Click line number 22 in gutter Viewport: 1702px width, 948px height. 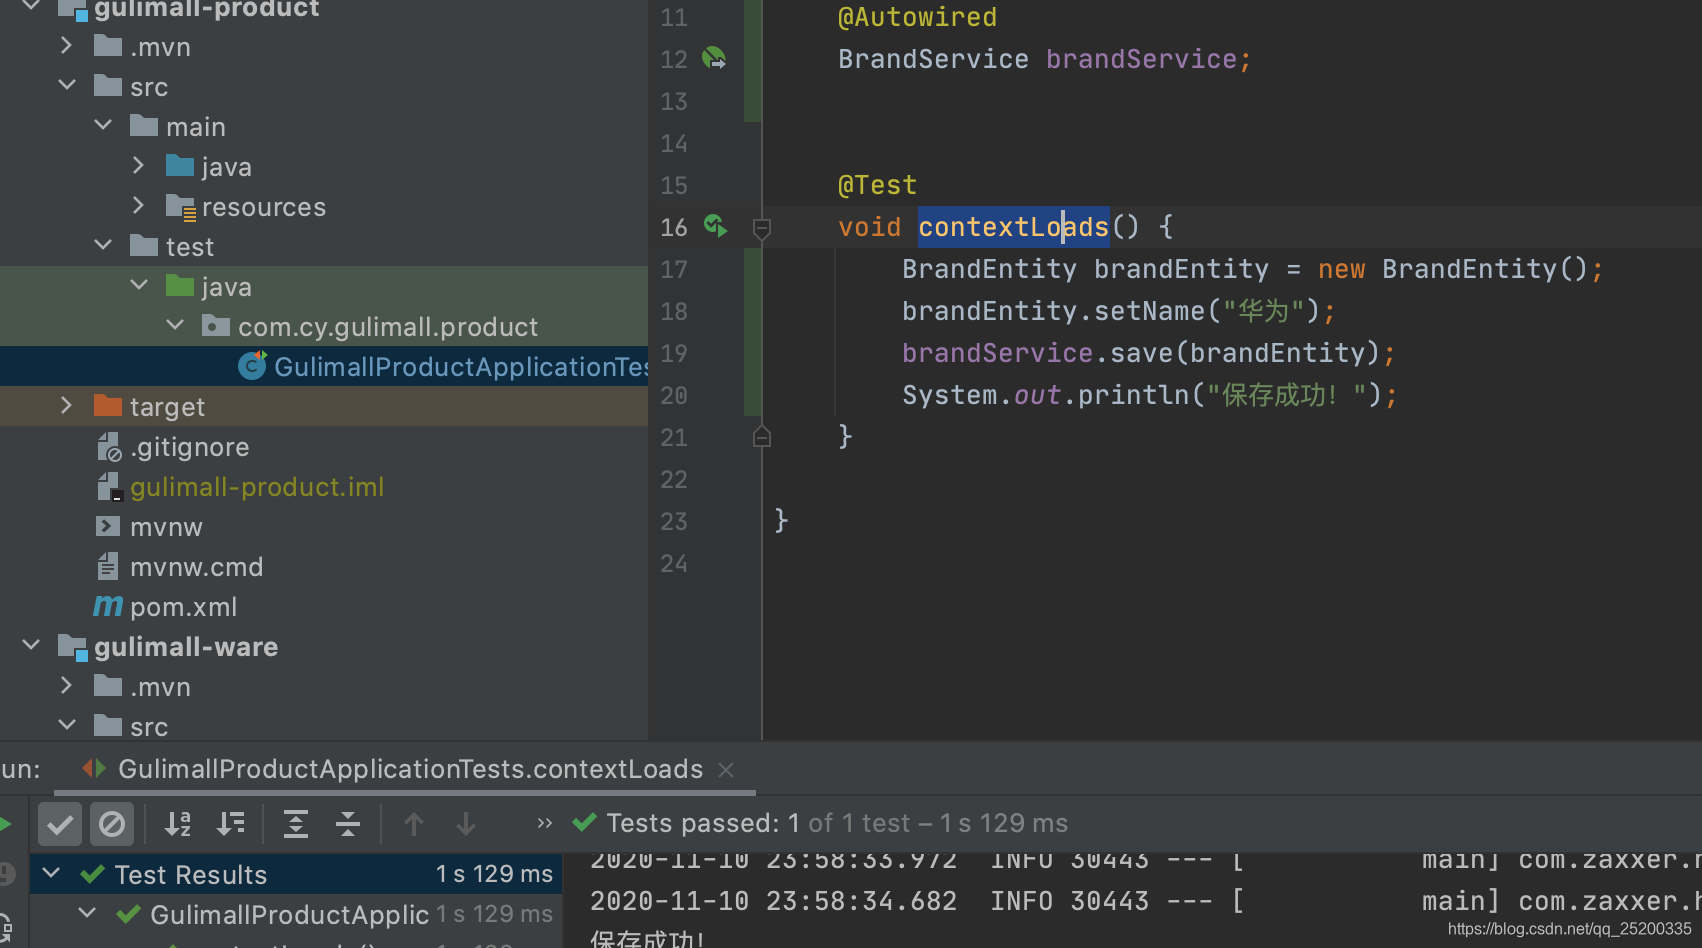pyautogui.click(x=674, y=479)
